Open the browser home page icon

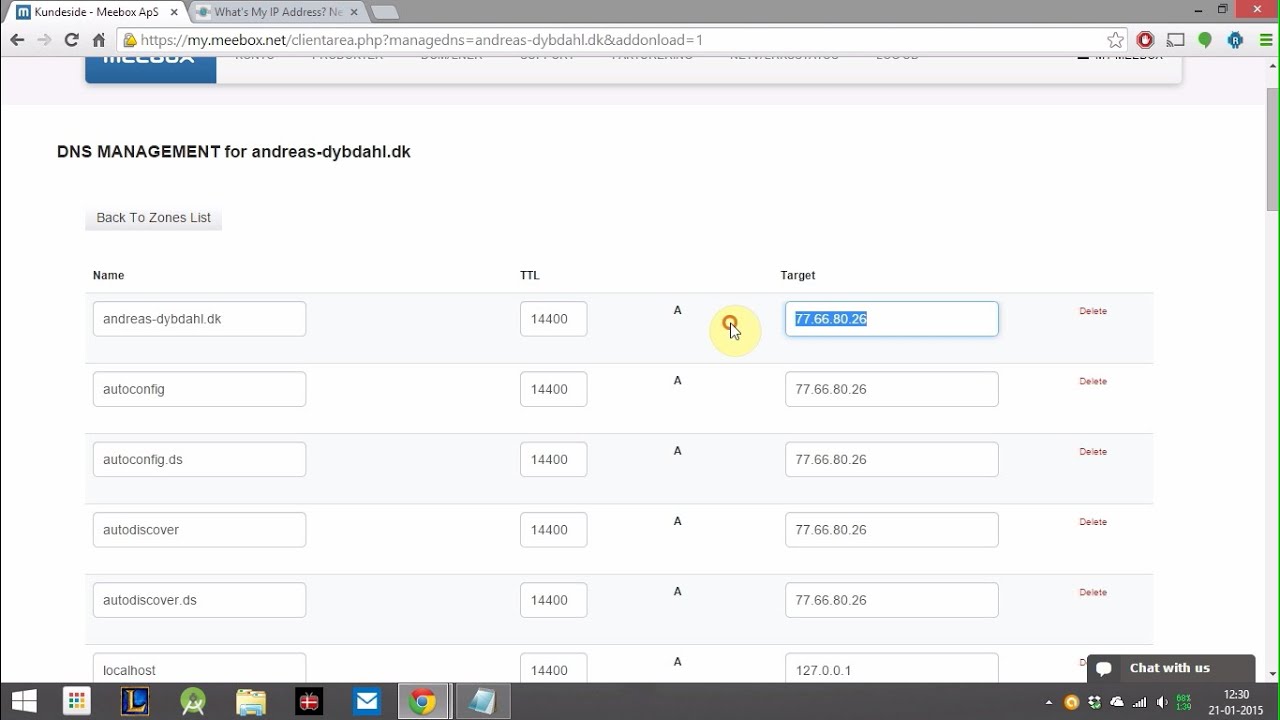[98, 40]
